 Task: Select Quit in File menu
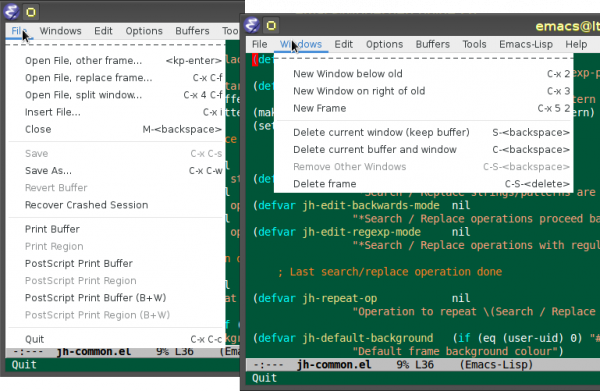tap(116, 339)
